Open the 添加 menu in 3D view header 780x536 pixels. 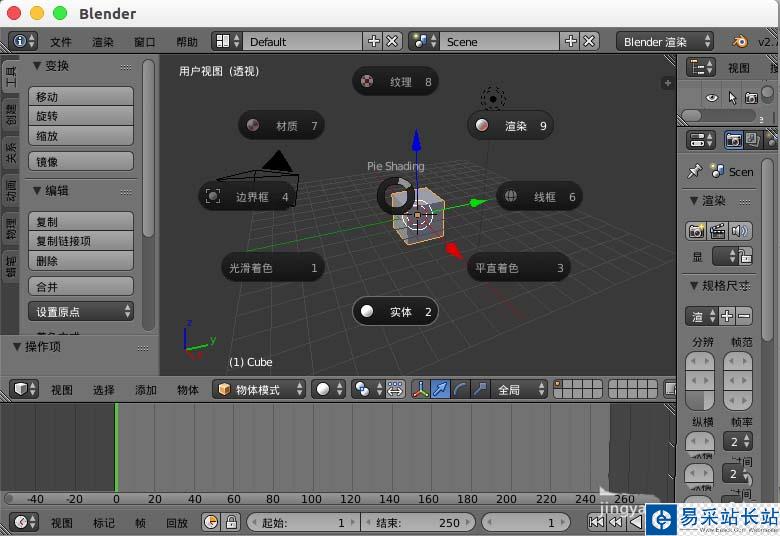pyautogui.click(x=145, y=390)
